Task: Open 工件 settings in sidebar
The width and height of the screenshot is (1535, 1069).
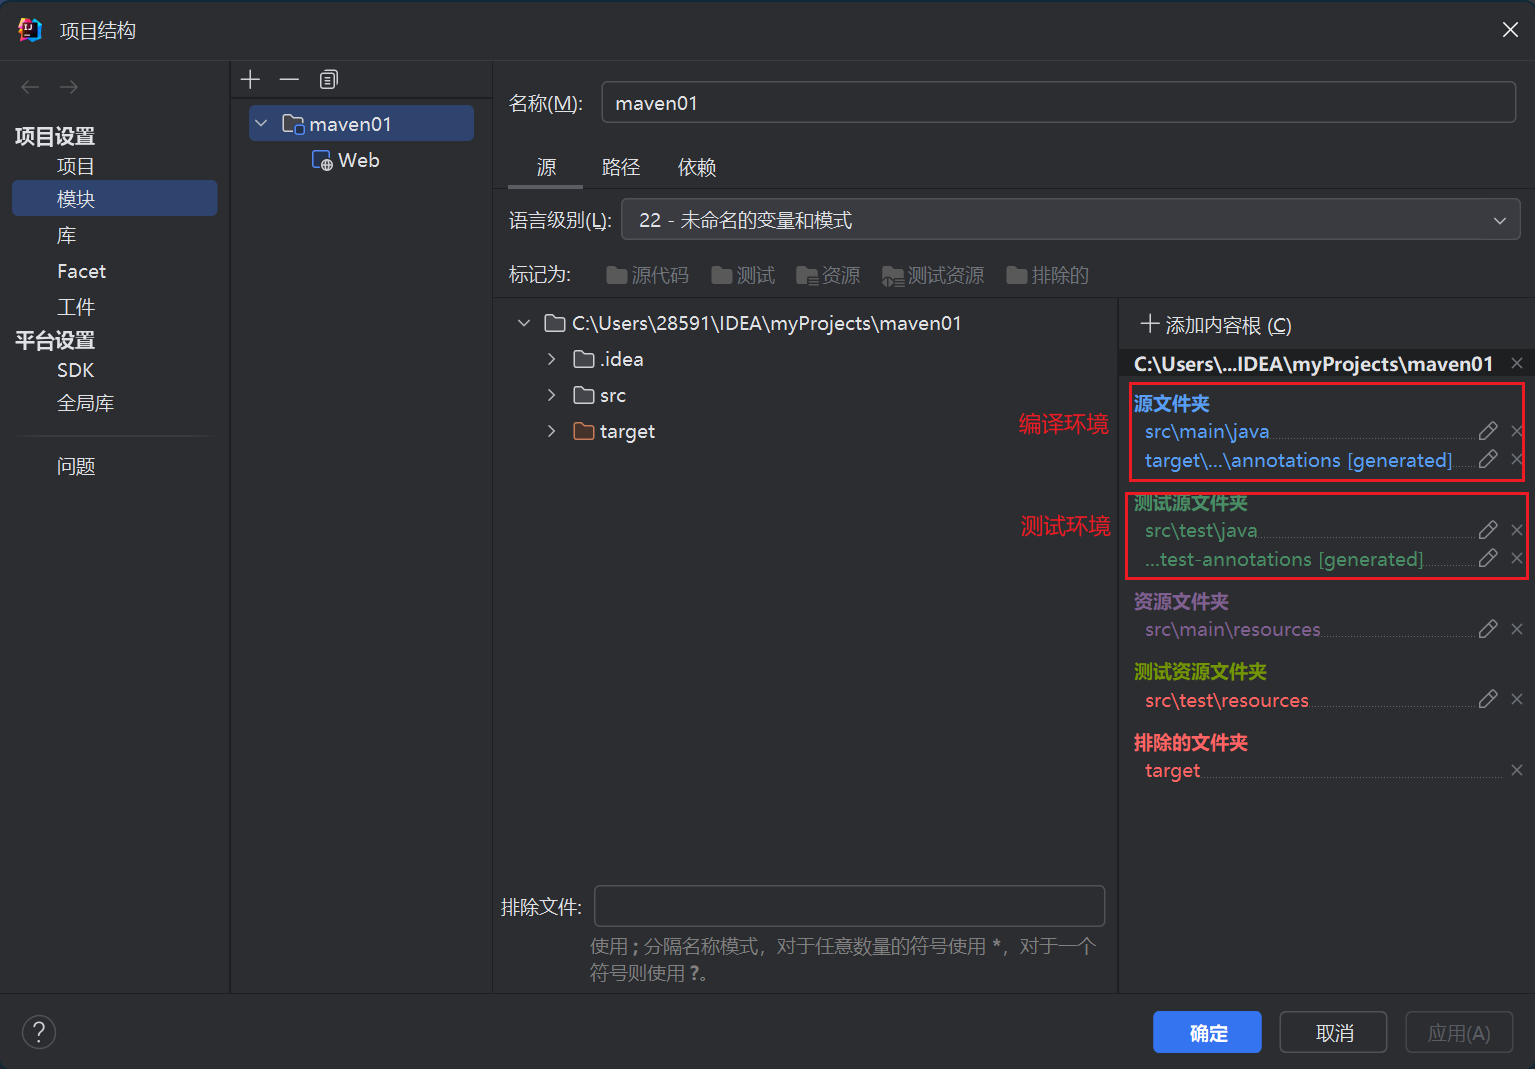Action: (76, 307)
